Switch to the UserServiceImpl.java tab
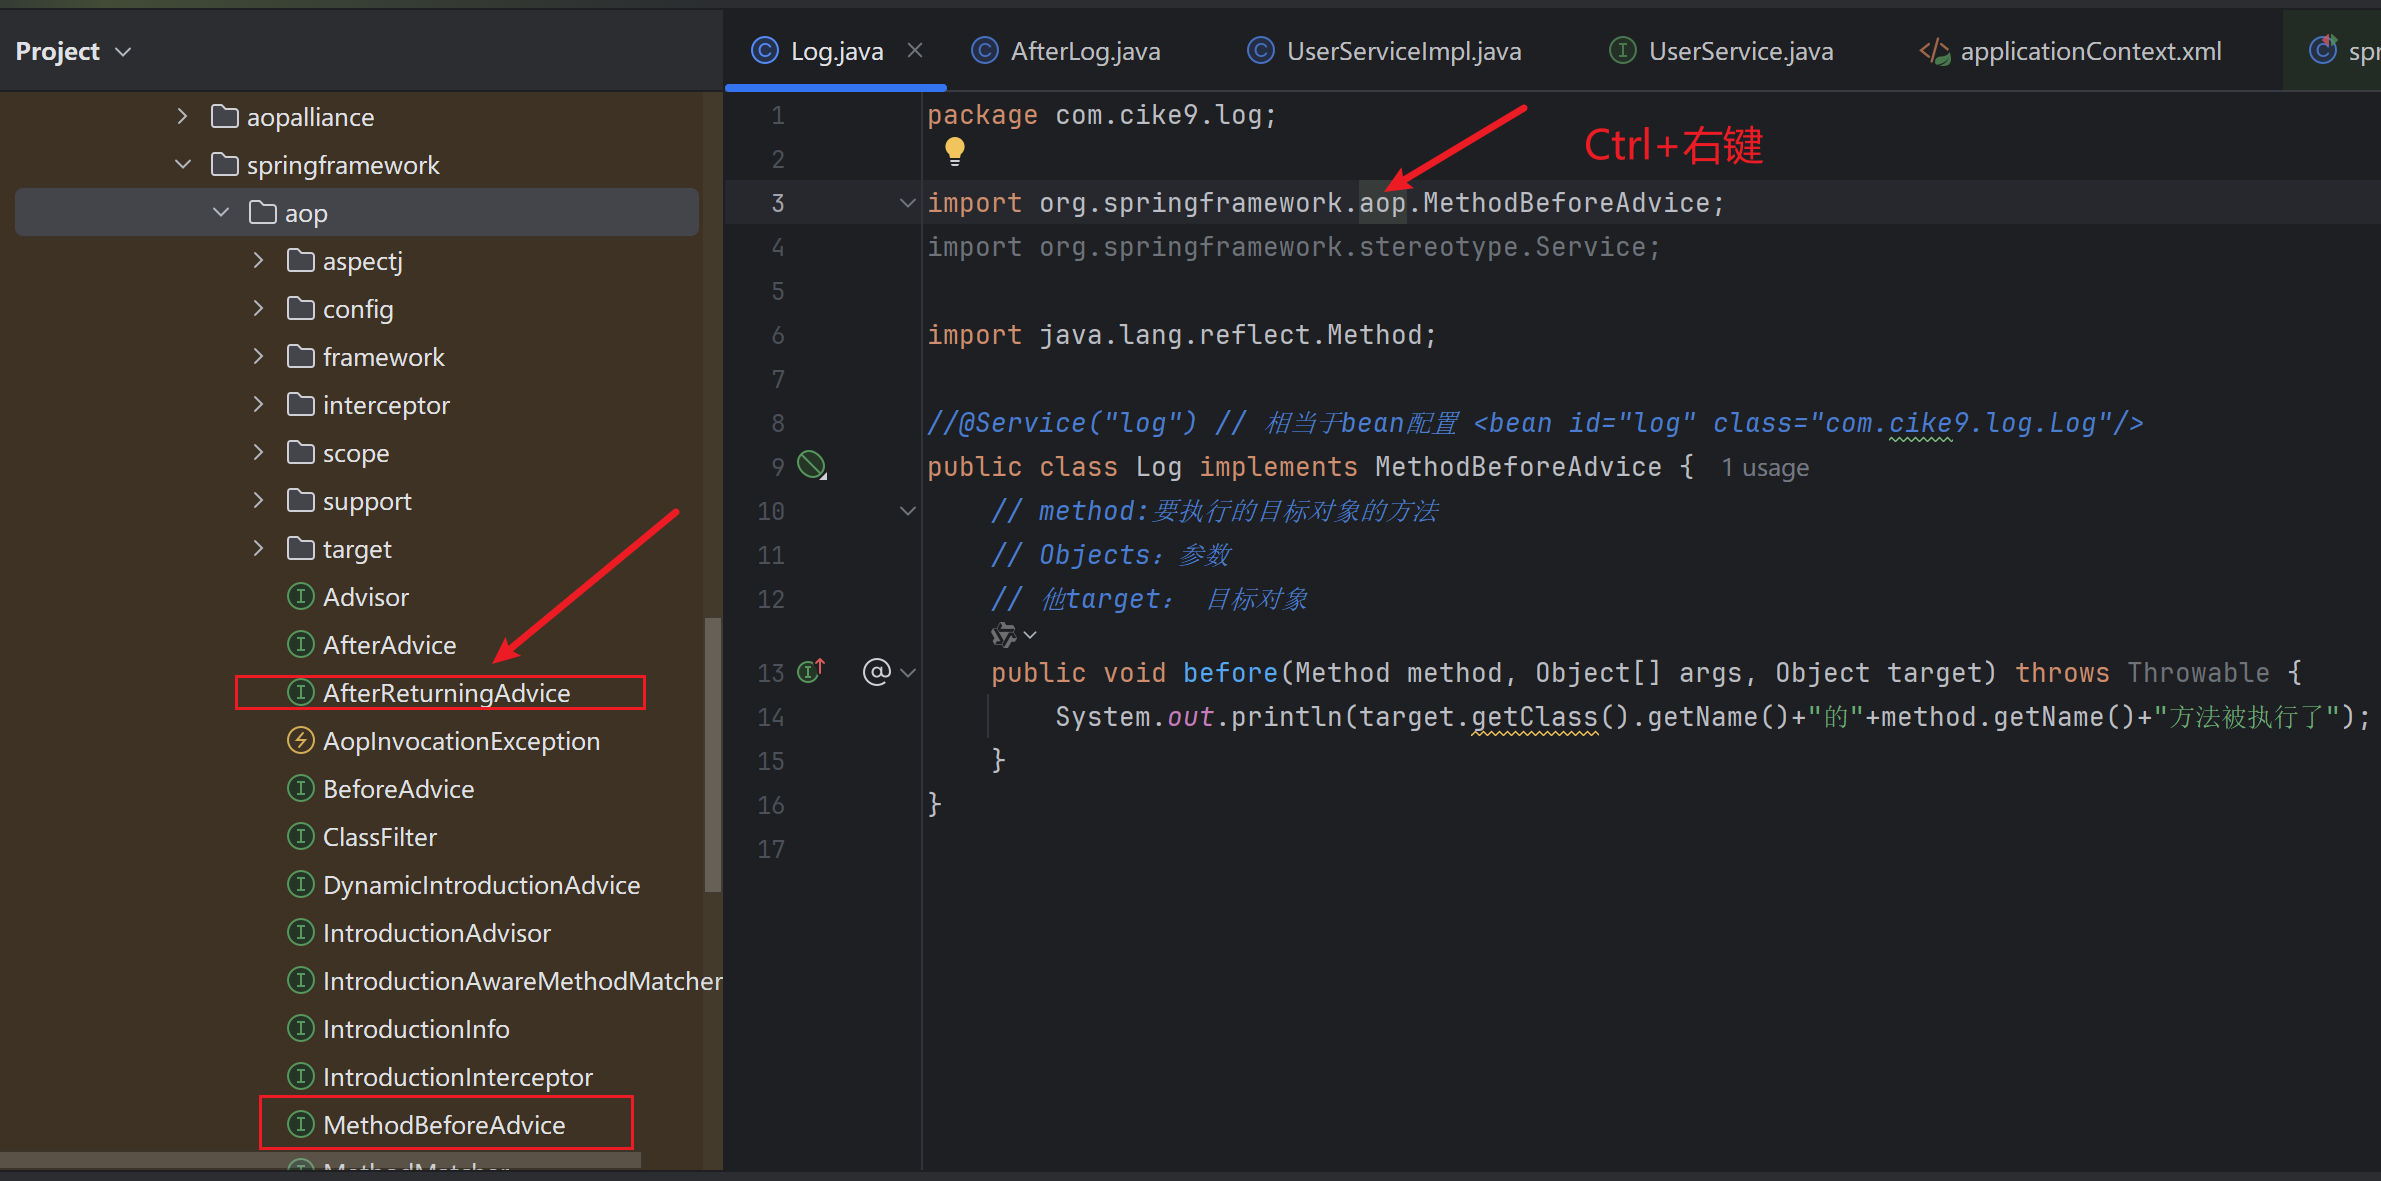This screenshot has width=2381, height=1181. pos(1385,51)
